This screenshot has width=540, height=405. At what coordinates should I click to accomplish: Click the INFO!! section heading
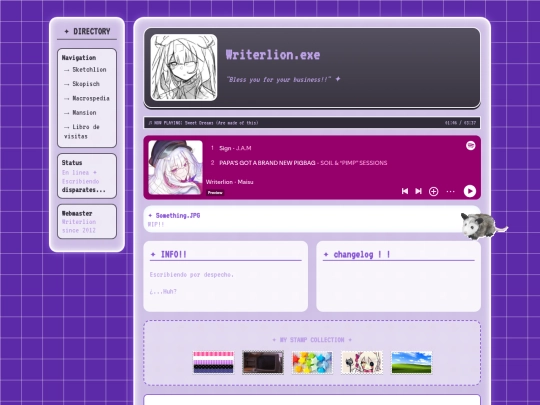pos(168,255)
